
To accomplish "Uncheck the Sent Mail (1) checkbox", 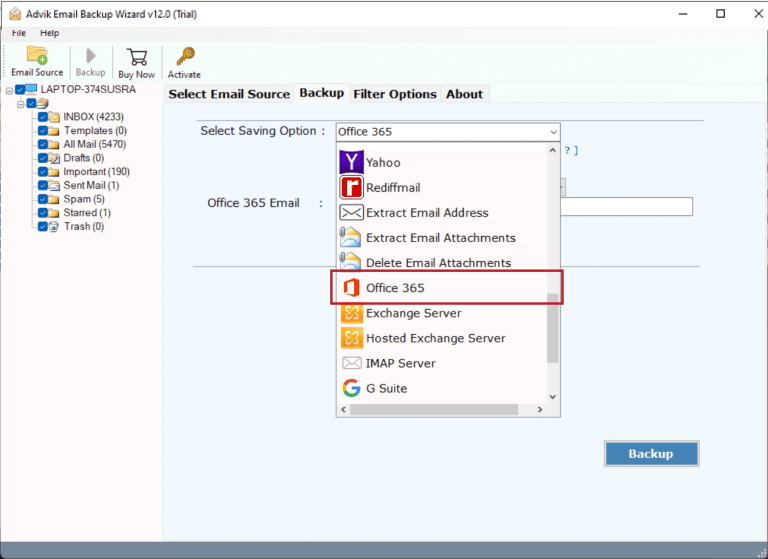I will 43,185.
